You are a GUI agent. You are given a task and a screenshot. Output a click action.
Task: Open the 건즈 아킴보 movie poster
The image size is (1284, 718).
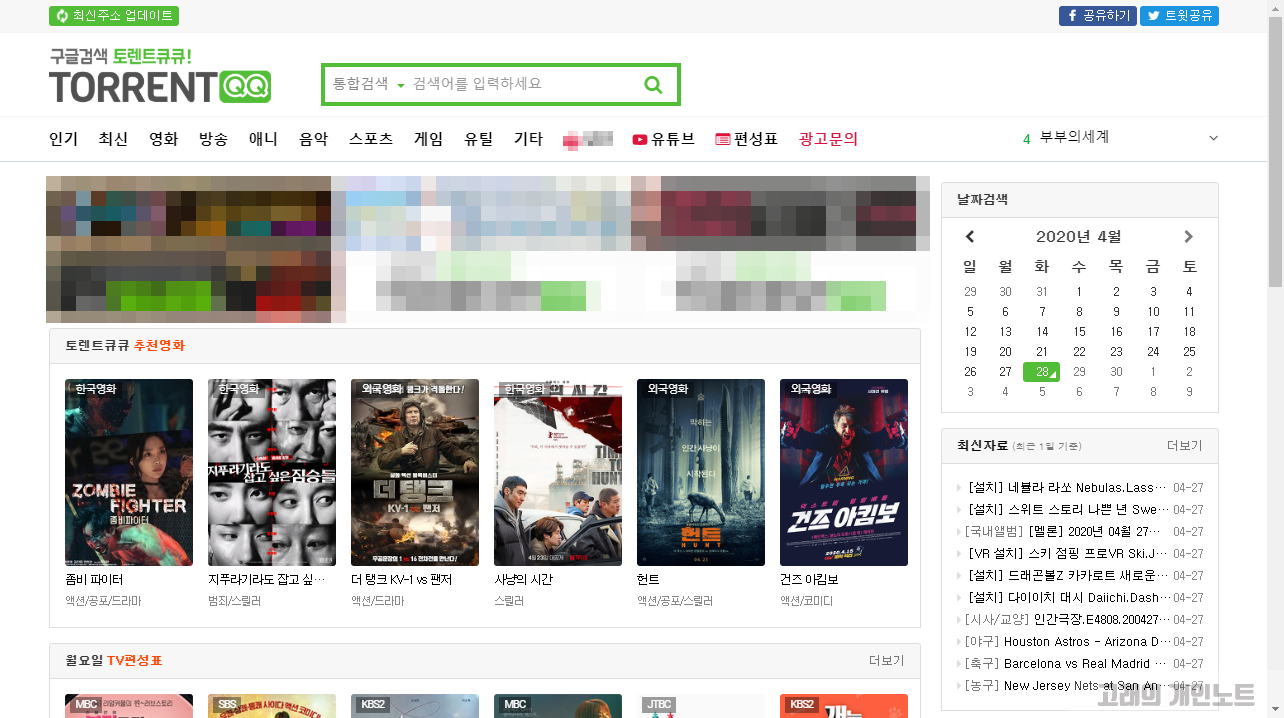click(x=844, y=472)
